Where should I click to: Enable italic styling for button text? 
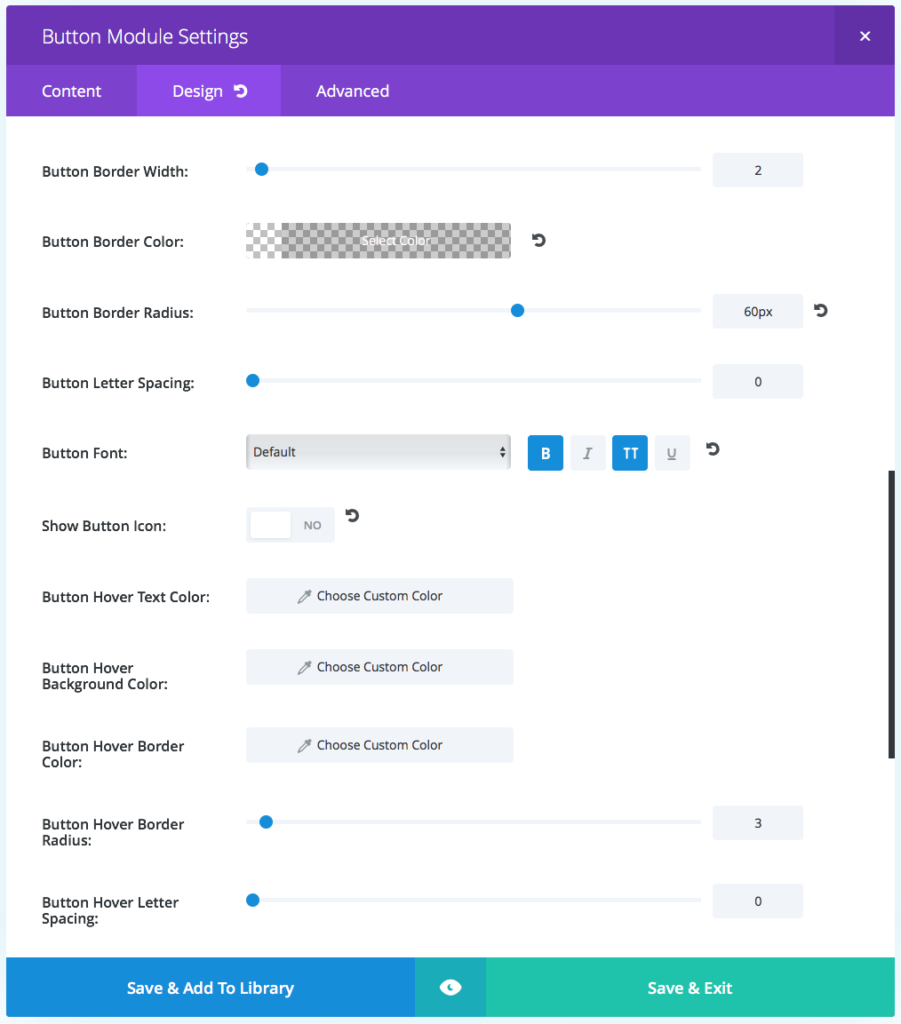click(587, 452)
